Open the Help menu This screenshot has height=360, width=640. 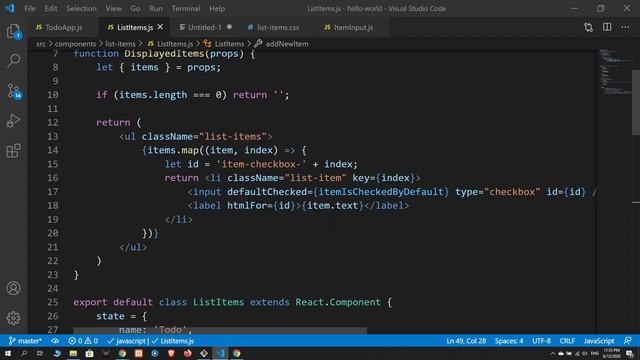[x=217, y=8]
